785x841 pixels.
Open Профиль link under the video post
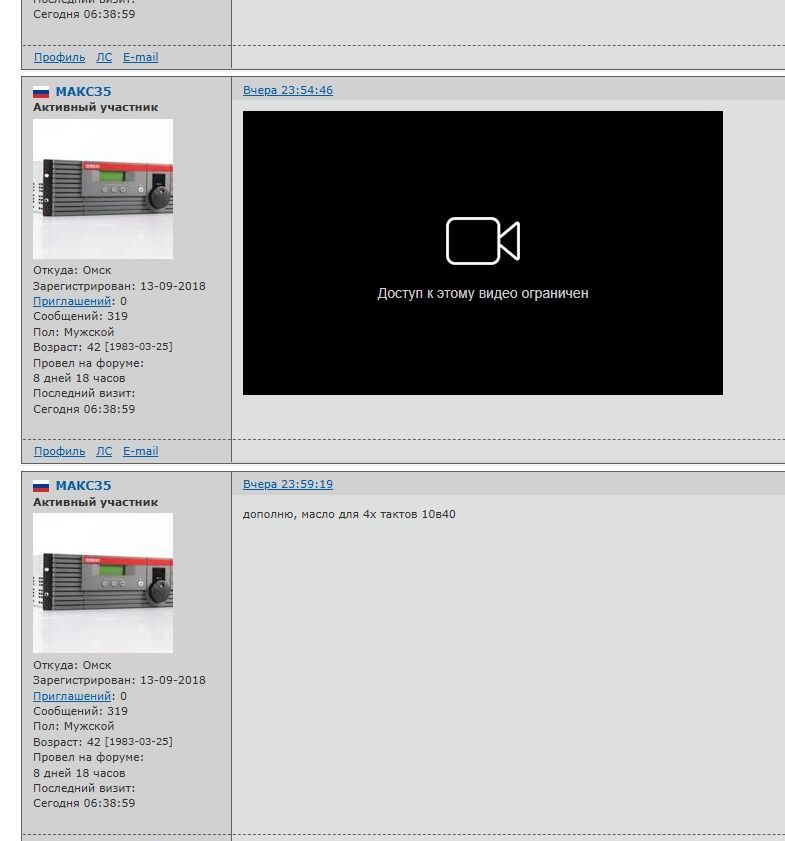tap(60, 452)
